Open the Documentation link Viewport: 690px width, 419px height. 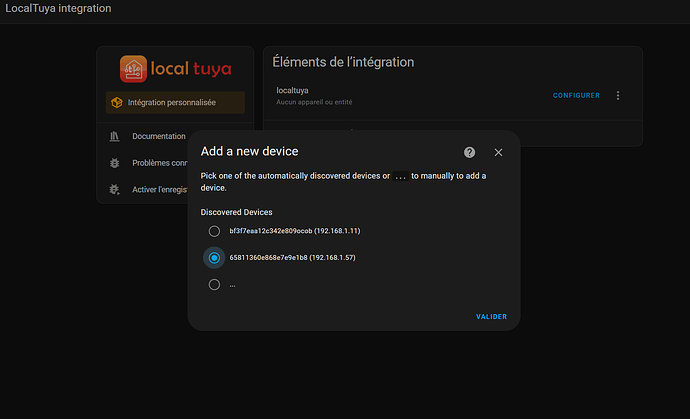(158, 136)
